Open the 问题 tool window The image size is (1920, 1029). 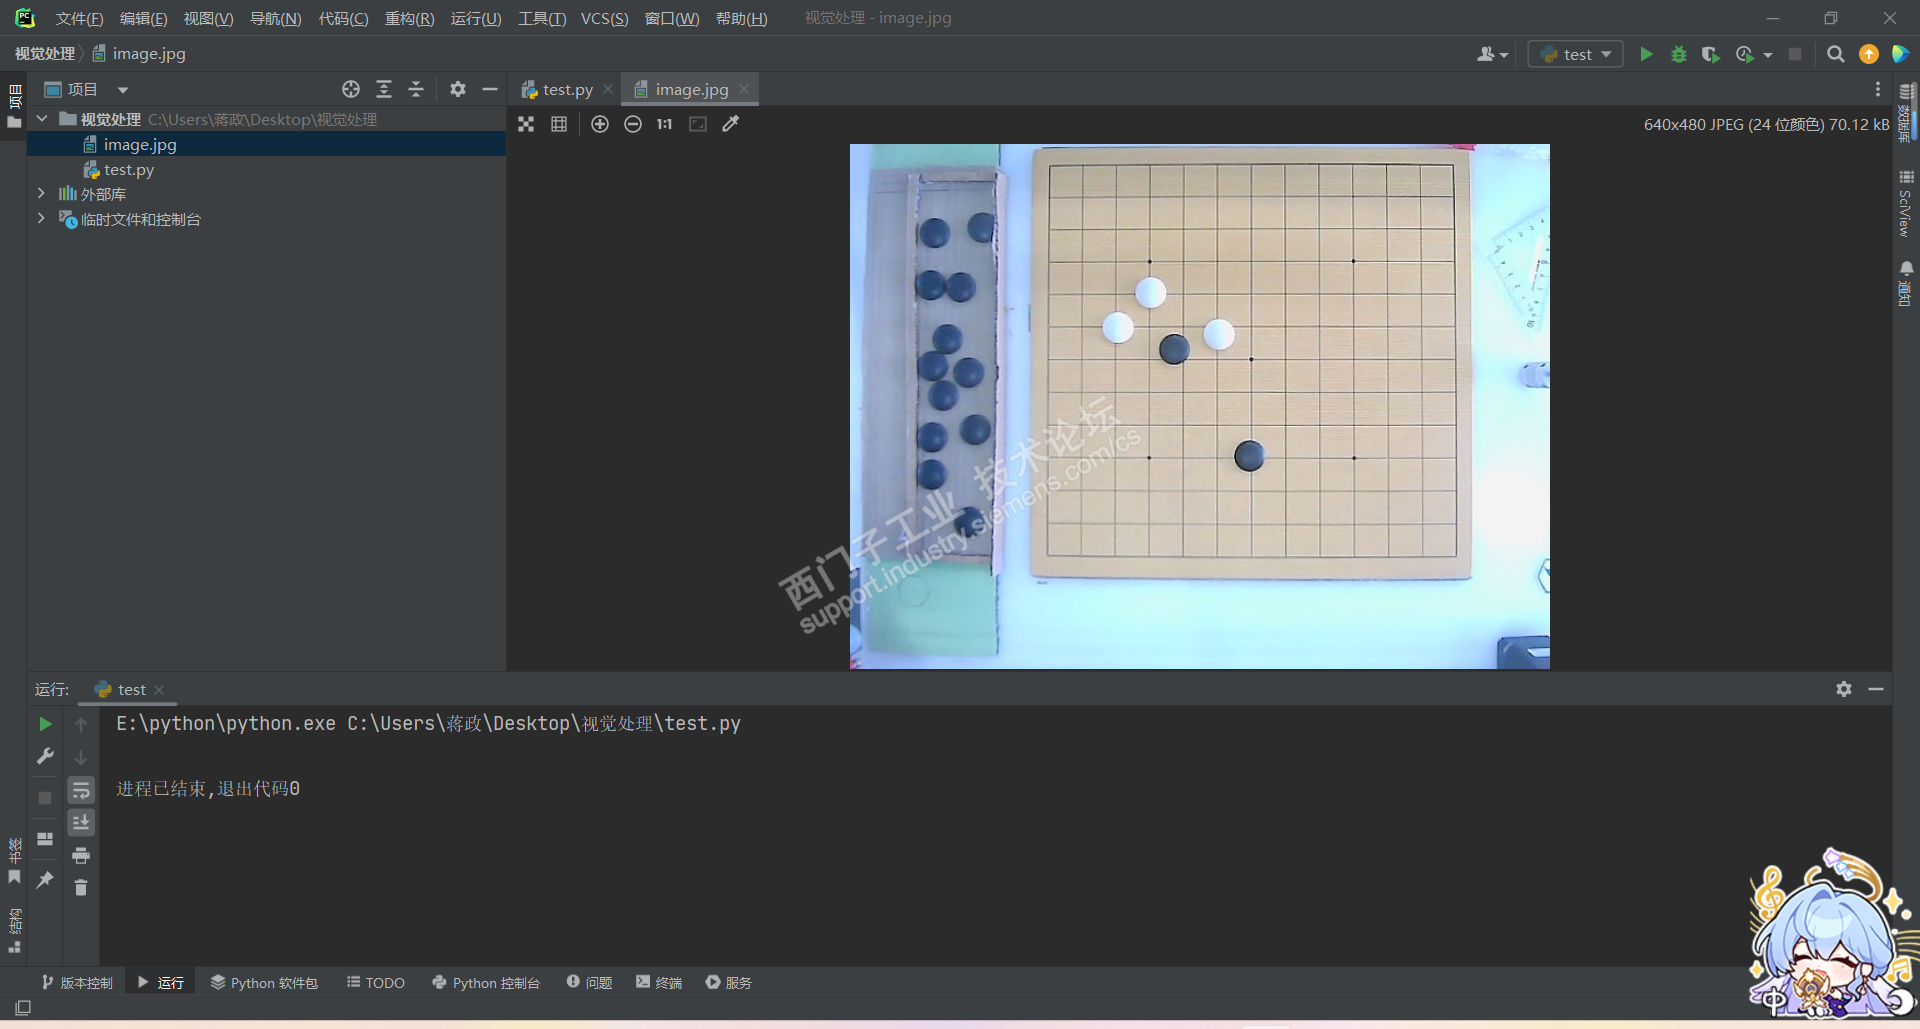pyautogui.click(x=589, y=983)
